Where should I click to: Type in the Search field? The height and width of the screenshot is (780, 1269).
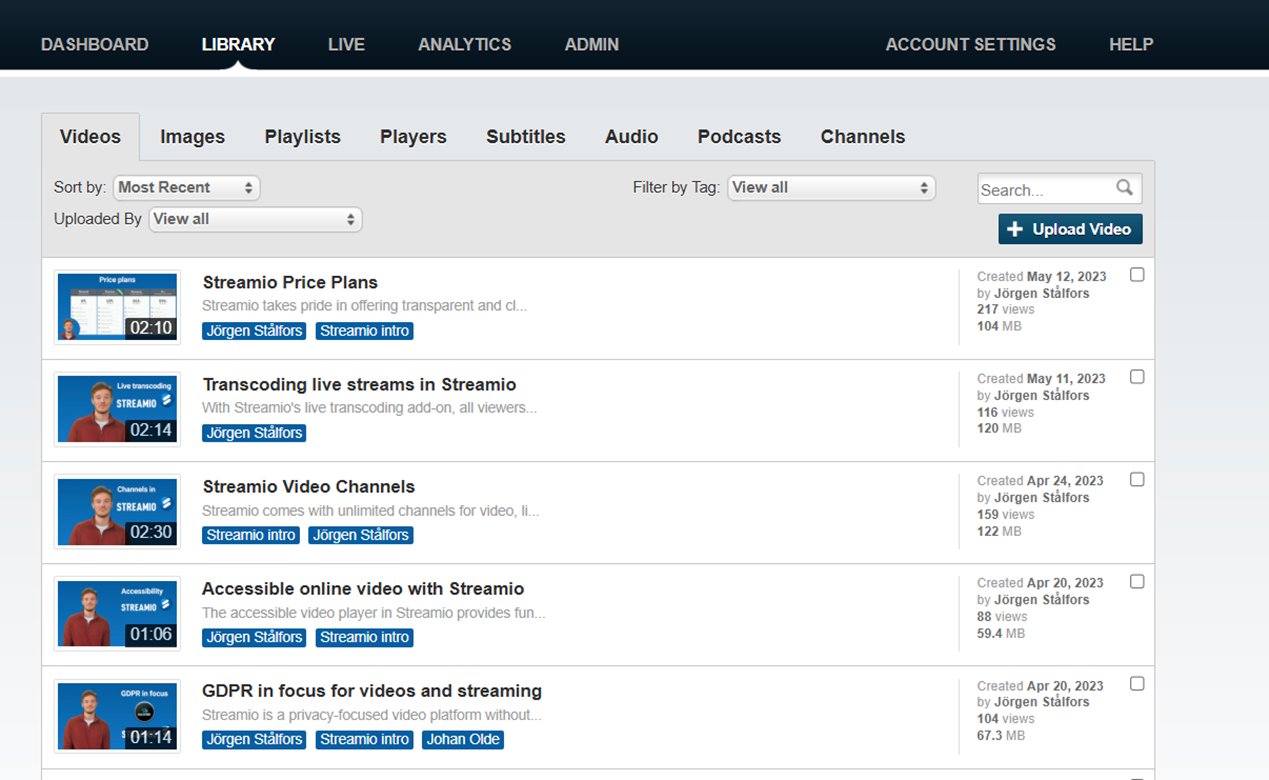tap(1046, 189)
